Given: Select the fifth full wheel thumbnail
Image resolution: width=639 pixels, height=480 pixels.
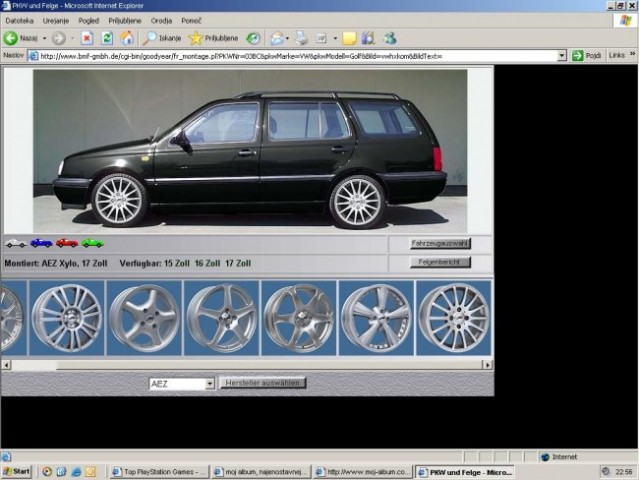Looking at the screenshot, I should (377, 318).
